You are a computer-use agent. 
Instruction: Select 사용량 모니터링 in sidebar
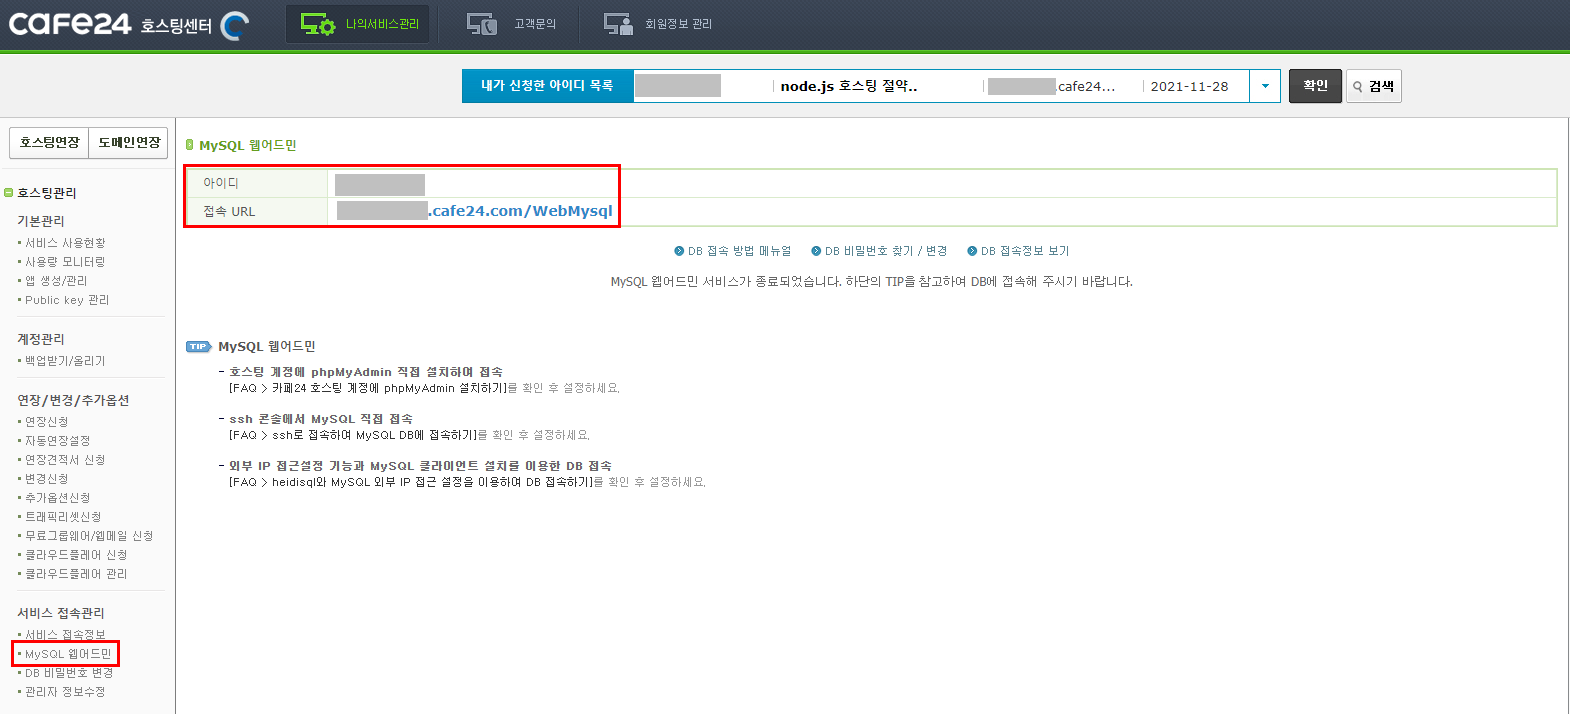65,262
